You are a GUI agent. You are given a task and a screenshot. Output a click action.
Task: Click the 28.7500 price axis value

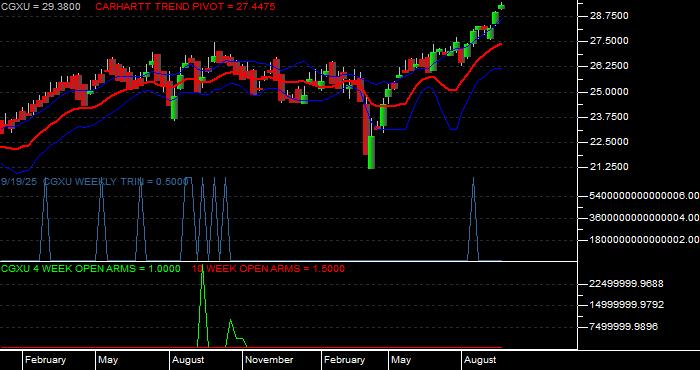pos(608,16)
